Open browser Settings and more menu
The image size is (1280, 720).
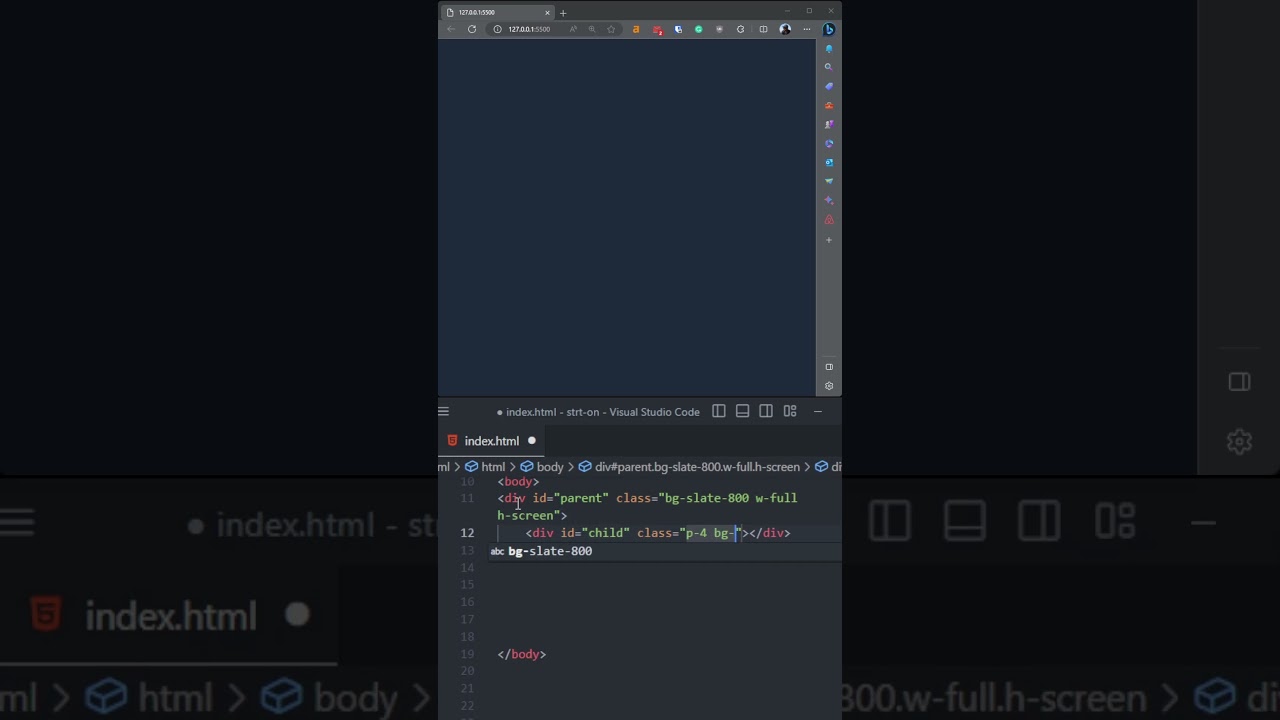(807, 29)
